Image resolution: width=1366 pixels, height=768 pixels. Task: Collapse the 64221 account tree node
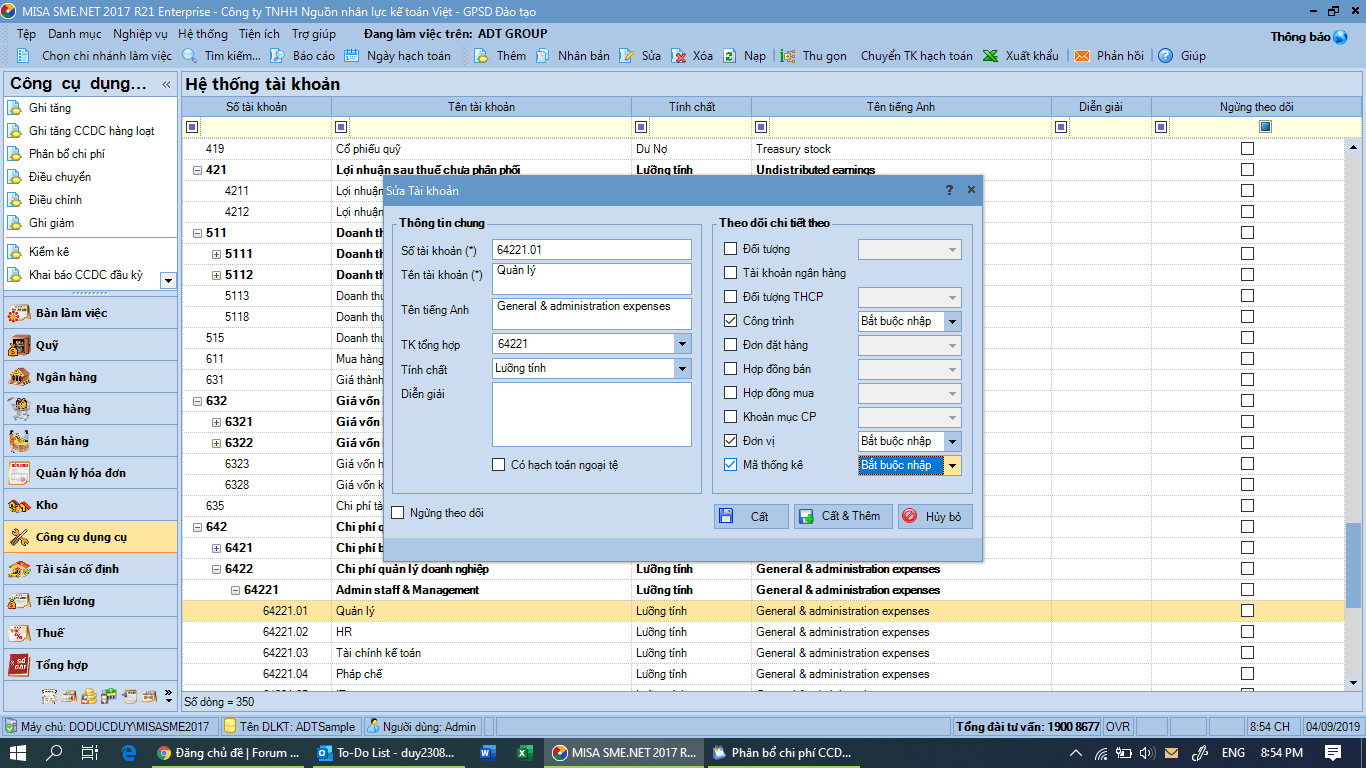click(236, 590)
